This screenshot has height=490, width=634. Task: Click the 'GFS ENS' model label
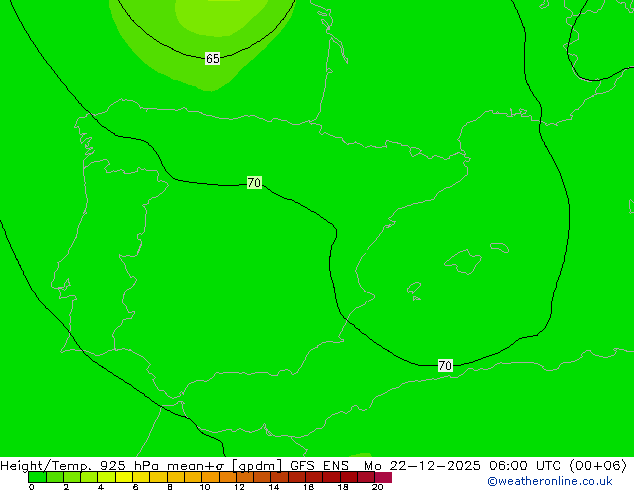(x=319, y=466)
